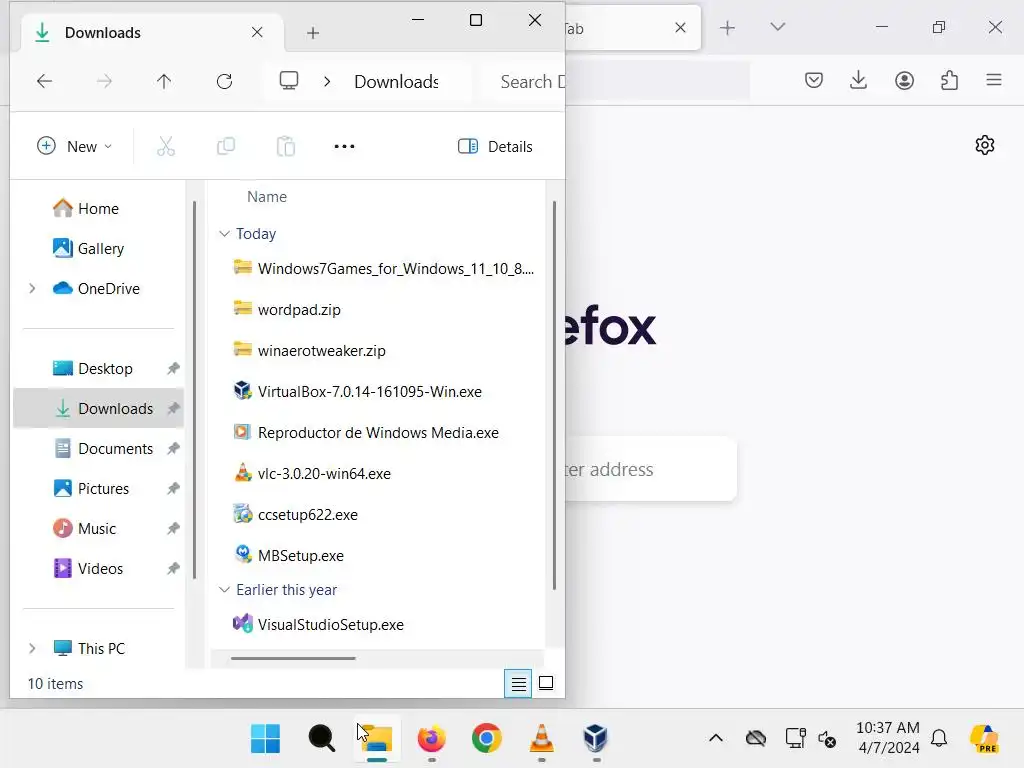This screenshot has height=768, width=1024.
Task: Click Downloads in the address bar
Action: [396, 82]
